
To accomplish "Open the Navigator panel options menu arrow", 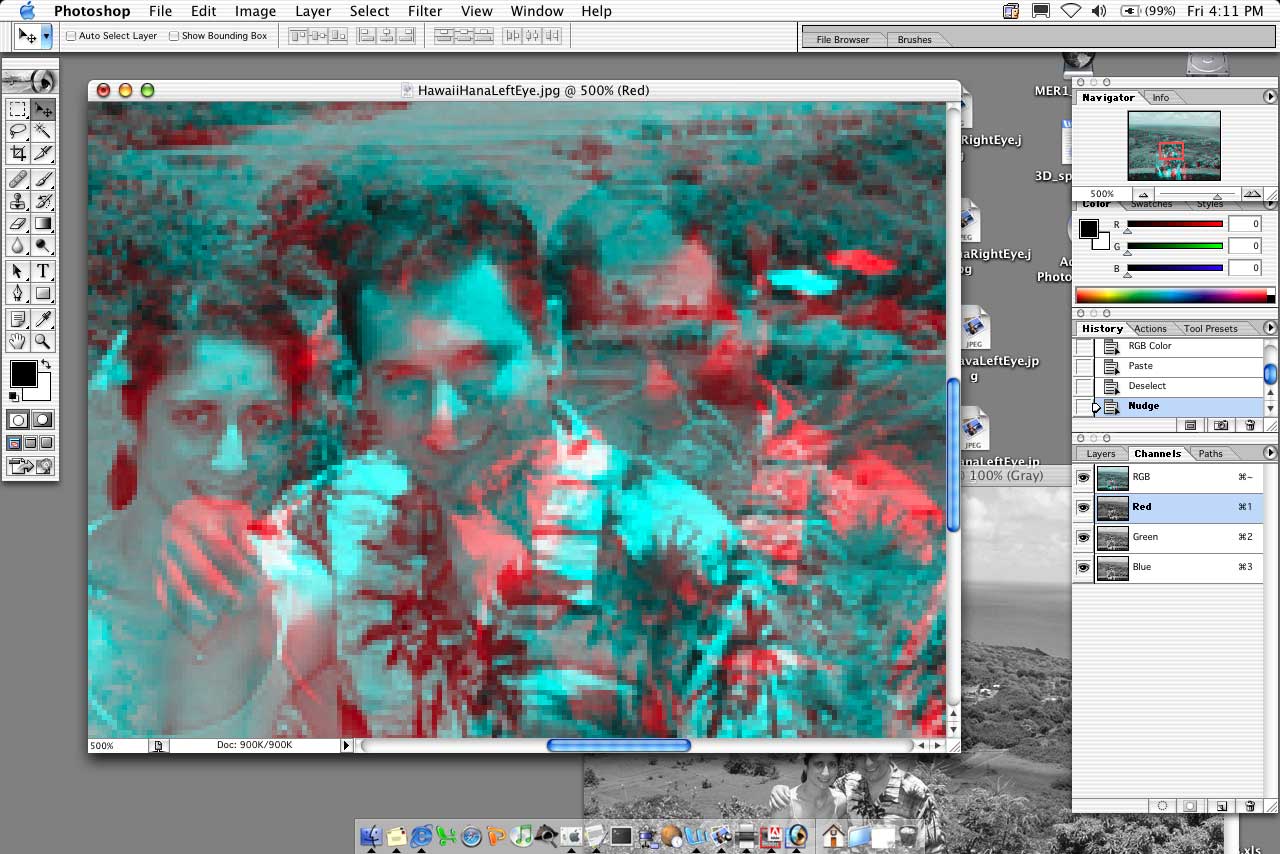I will coord(1270,97).
